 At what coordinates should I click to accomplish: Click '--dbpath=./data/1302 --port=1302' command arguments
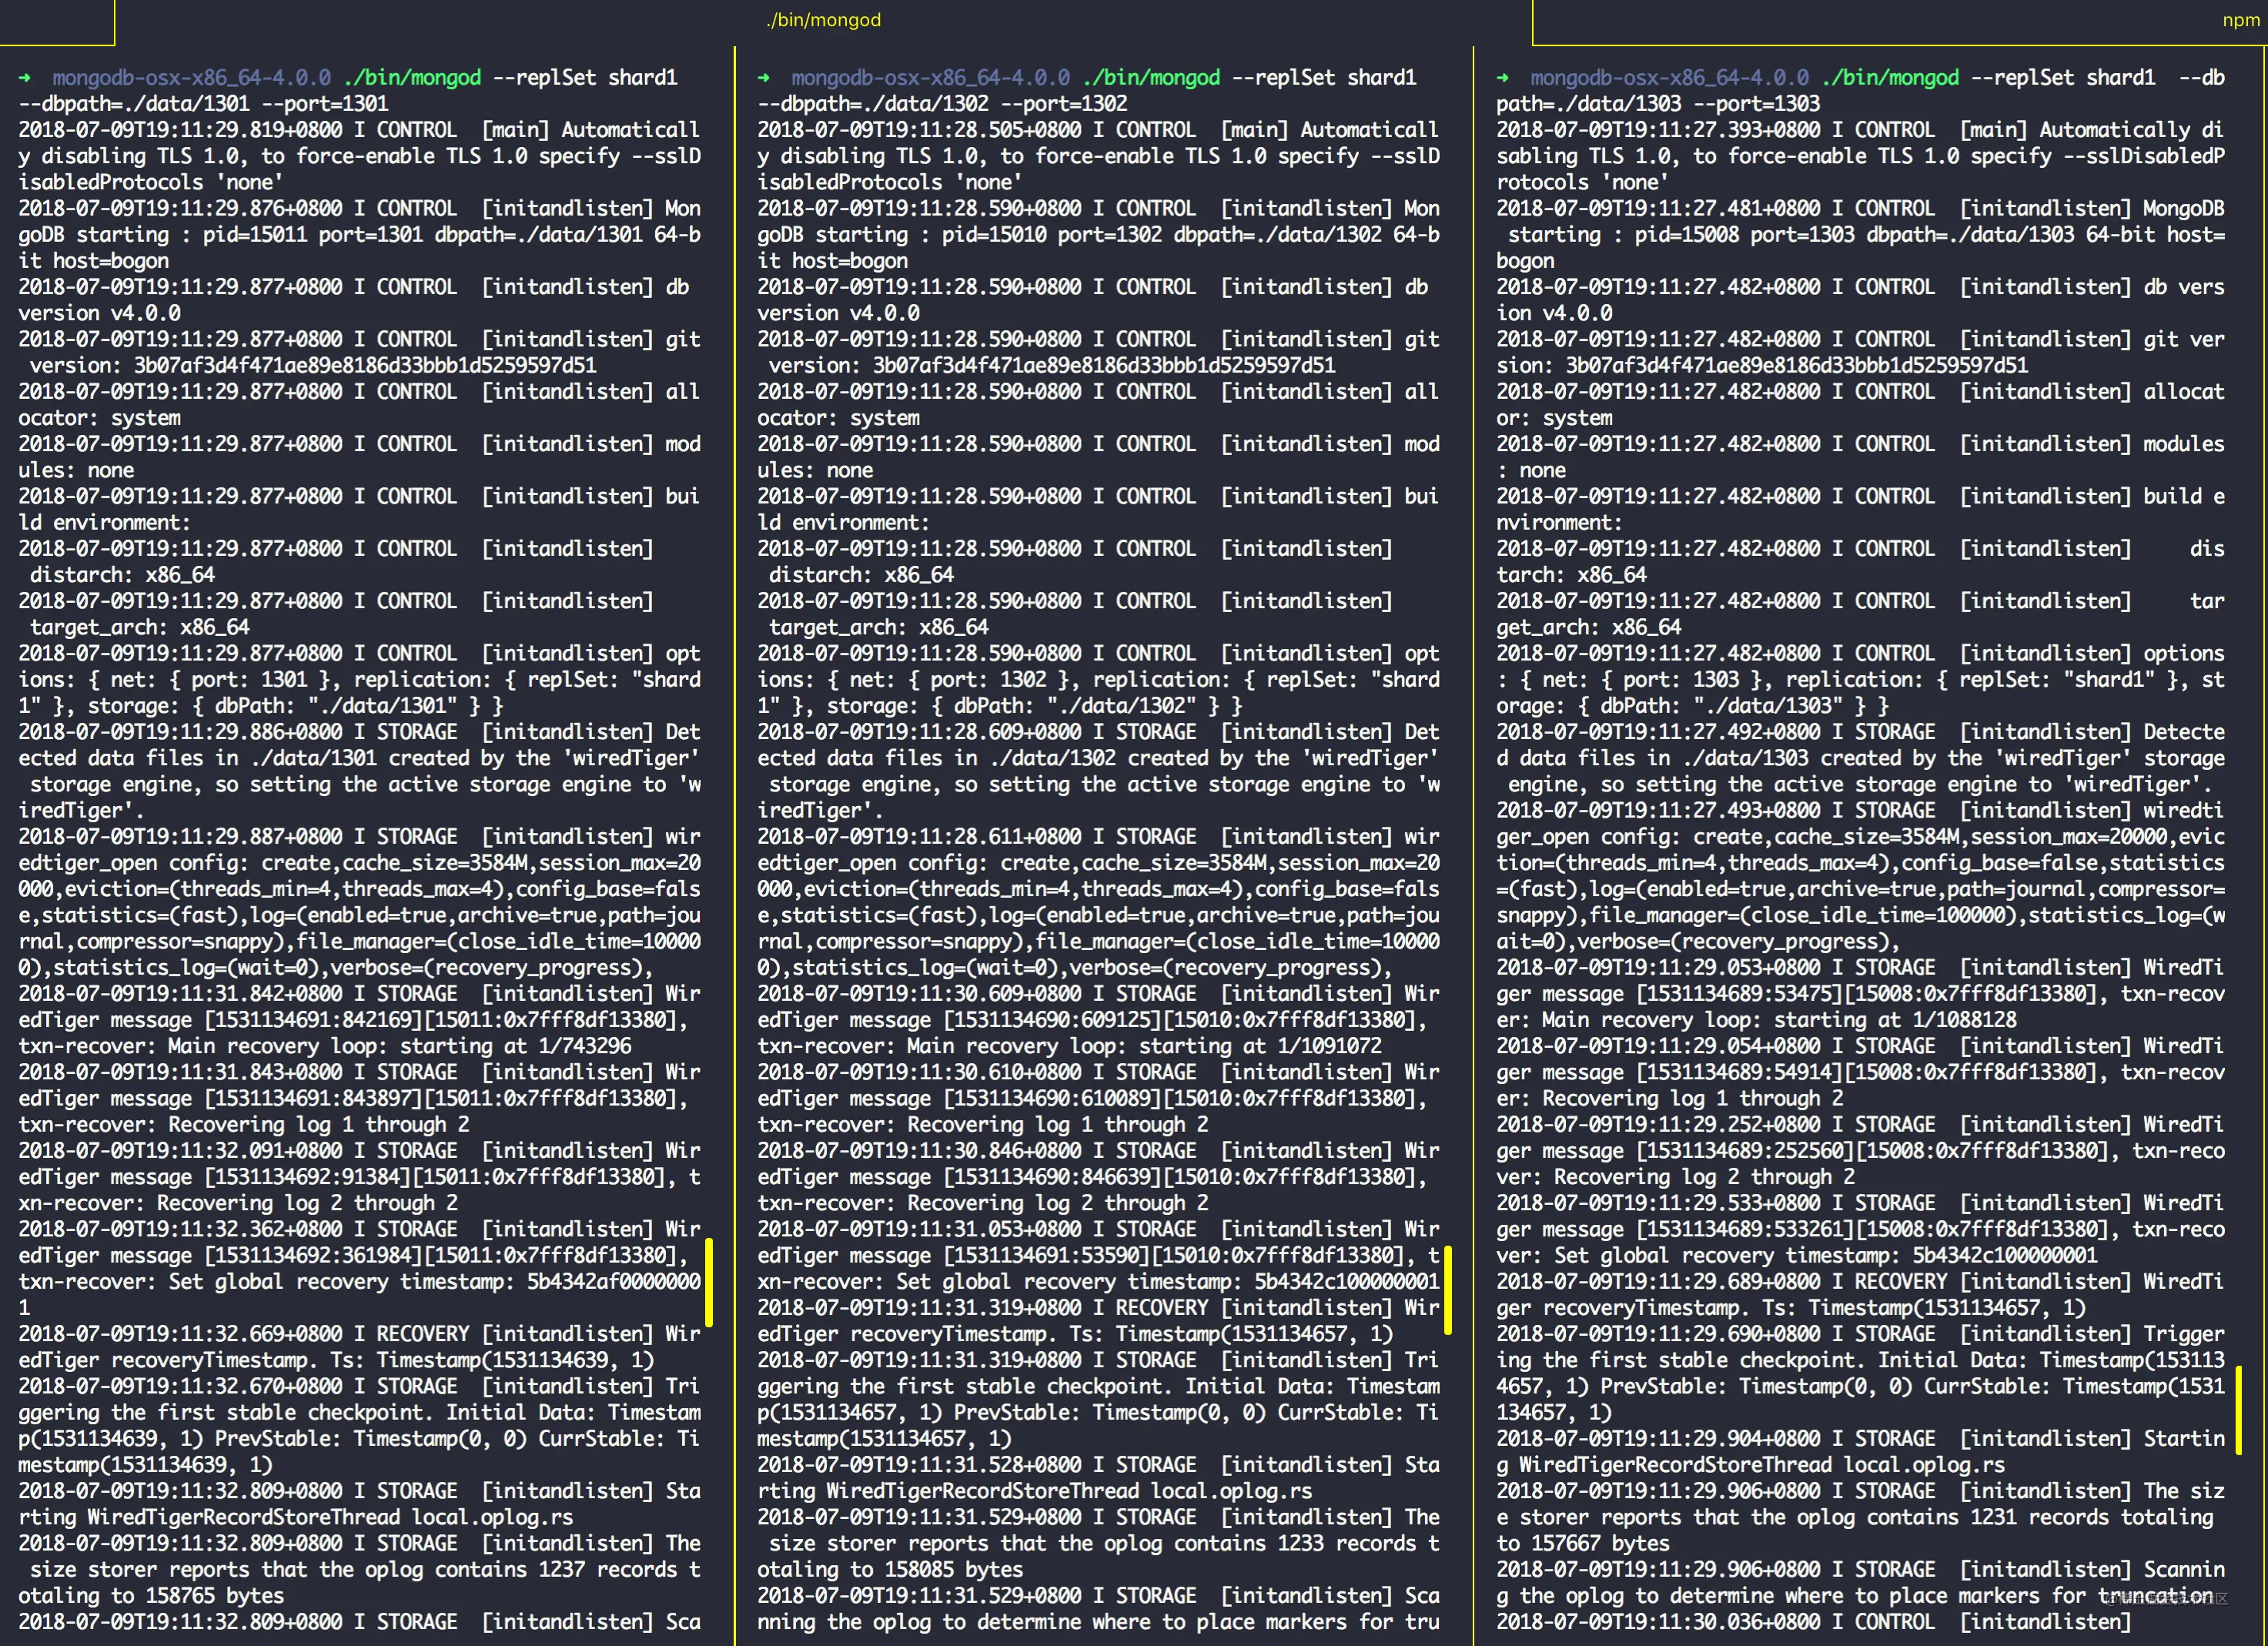click(x=942, y=104)
